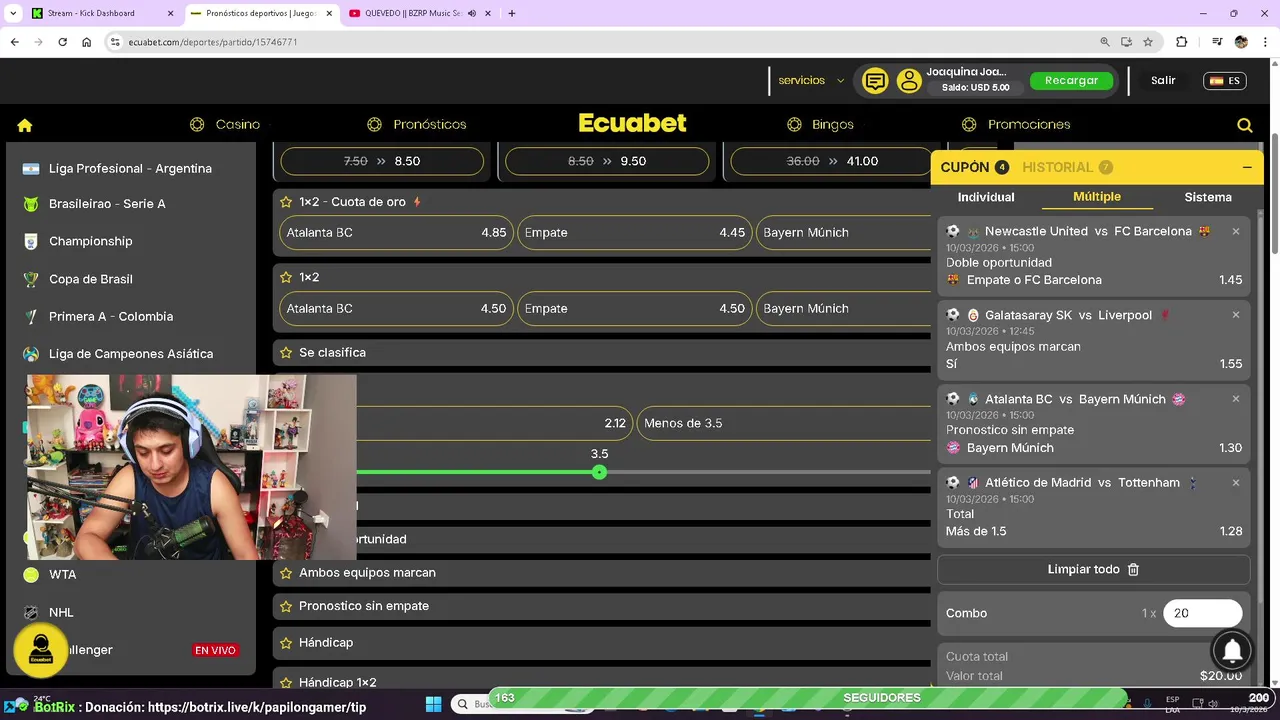Bookmark this page with the star icon
1280x720 pixels.
click(x=1148, y=42)
